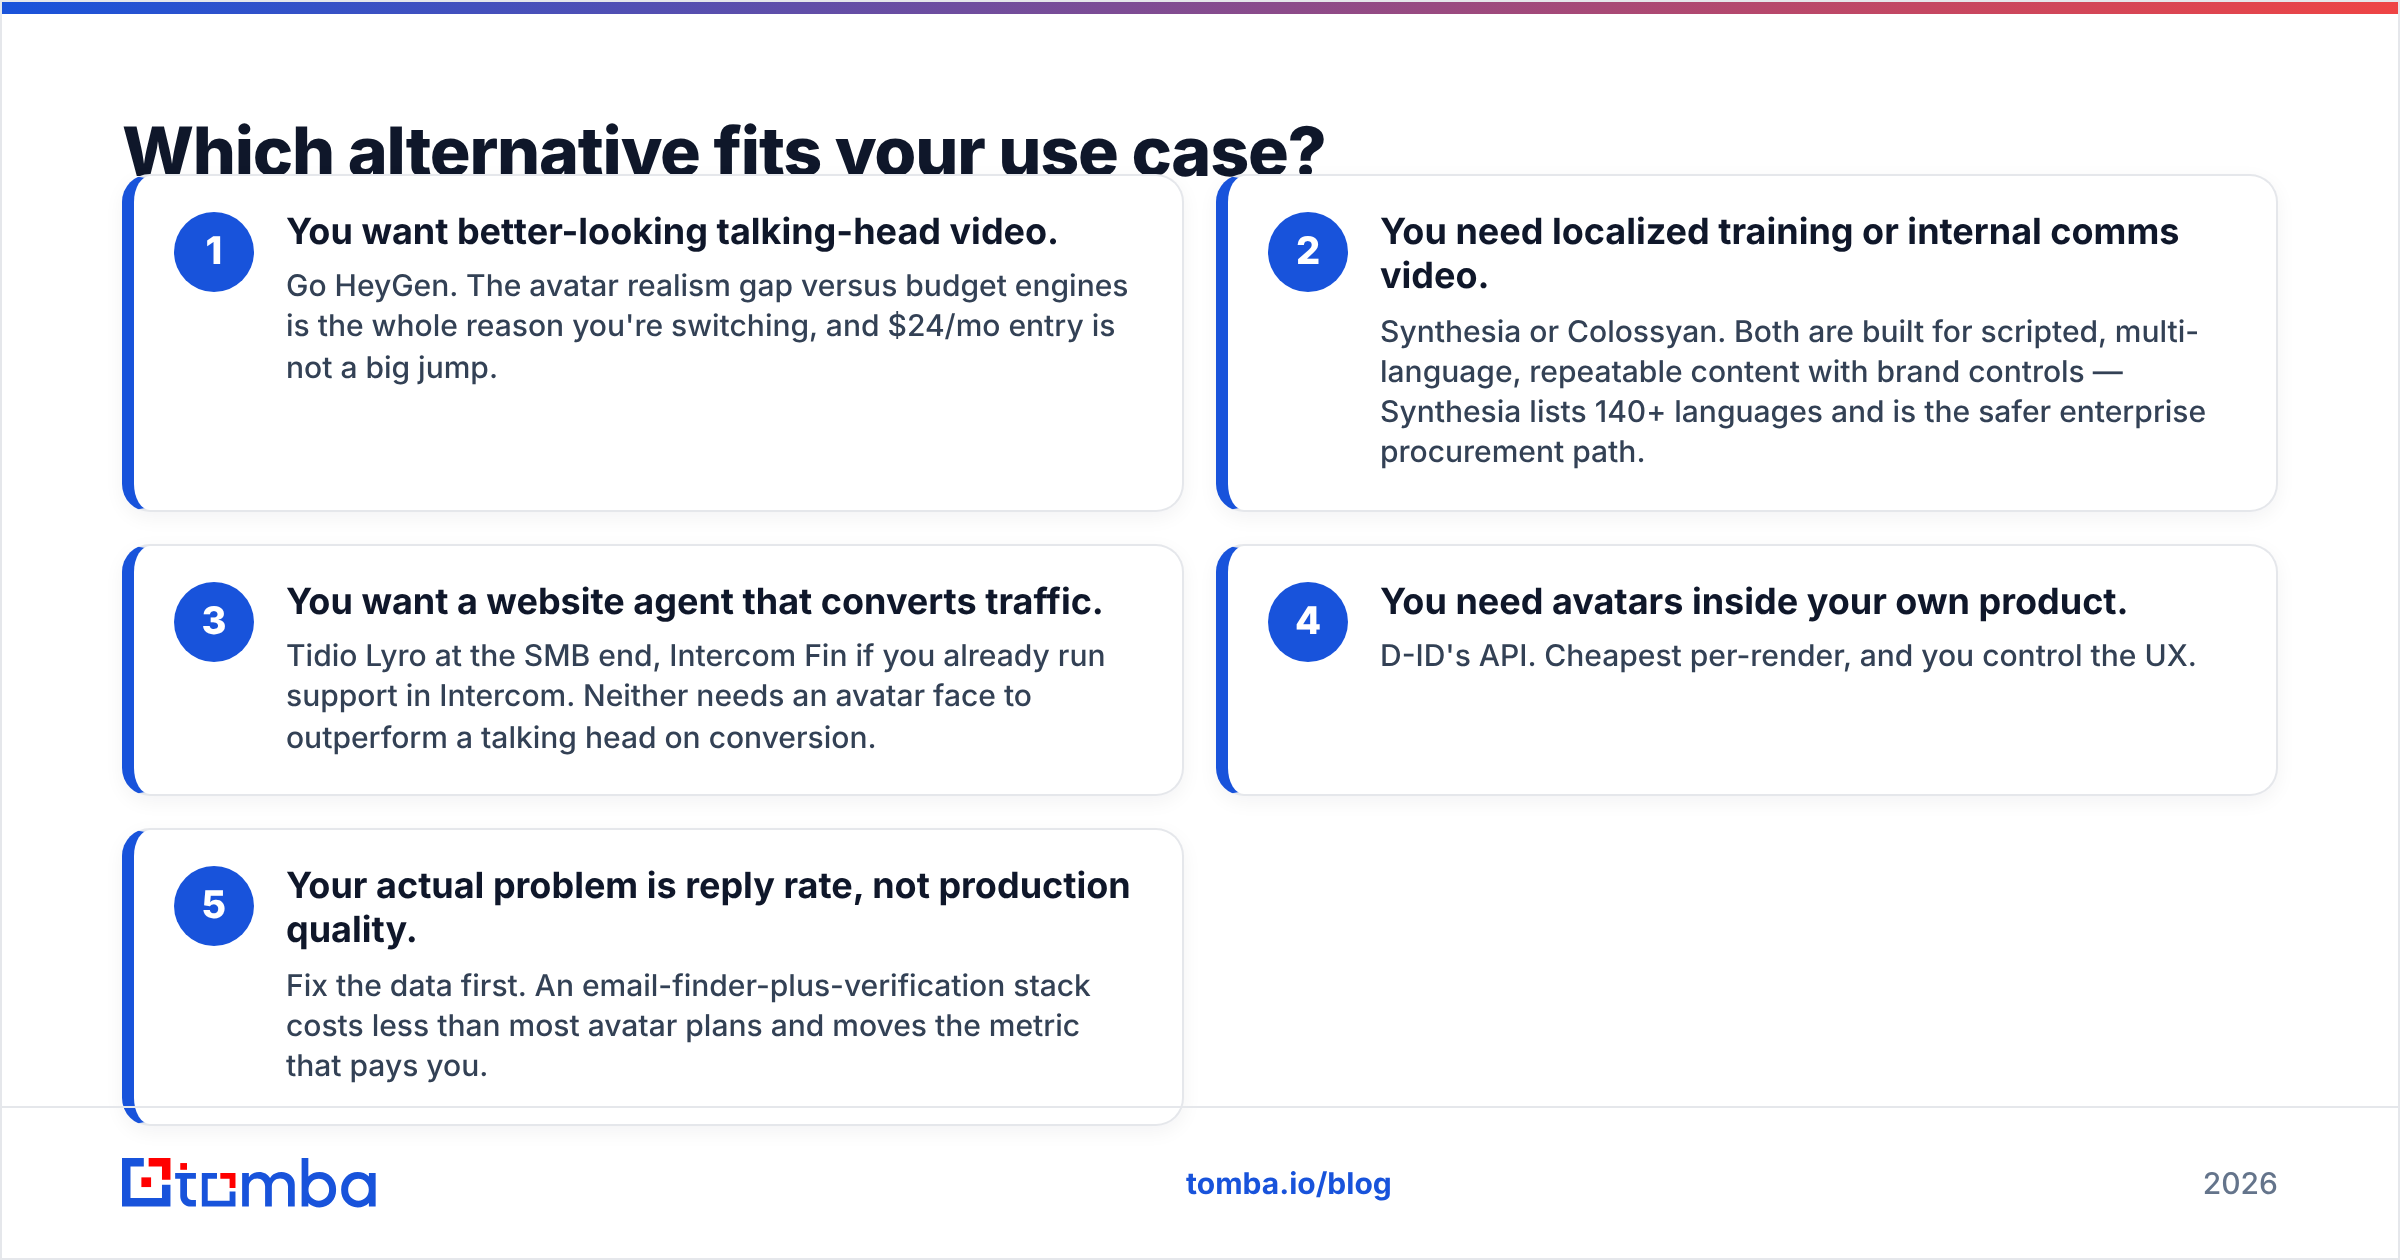Click the number 5 circle badge

pyautogui.click(x=214, y=906)
